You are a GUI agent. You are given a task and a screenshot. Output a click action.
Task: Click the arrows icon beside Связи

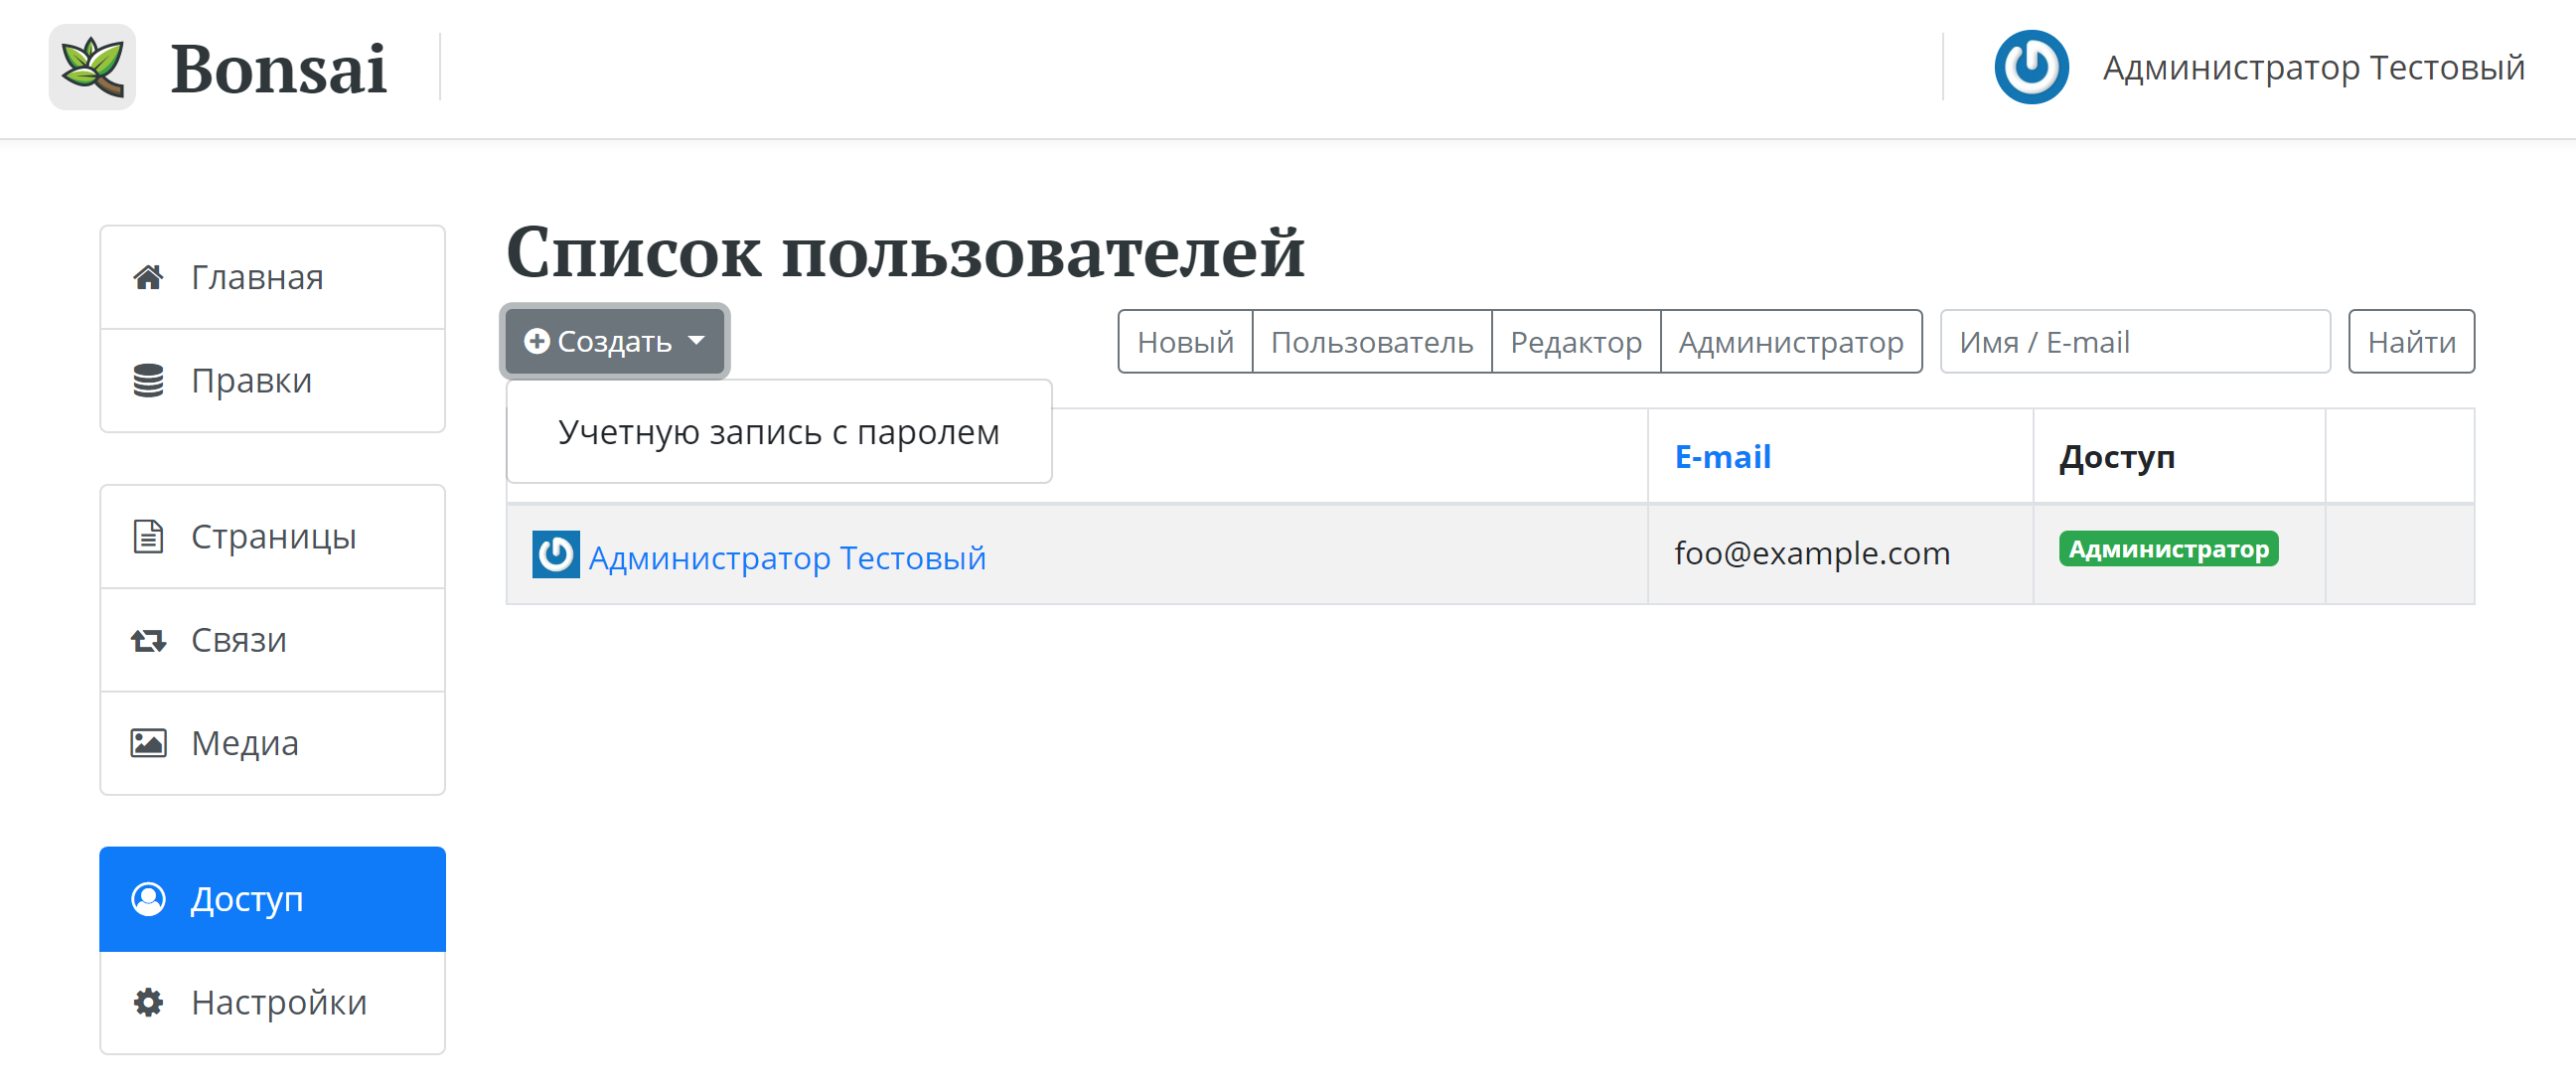point(148,640)
